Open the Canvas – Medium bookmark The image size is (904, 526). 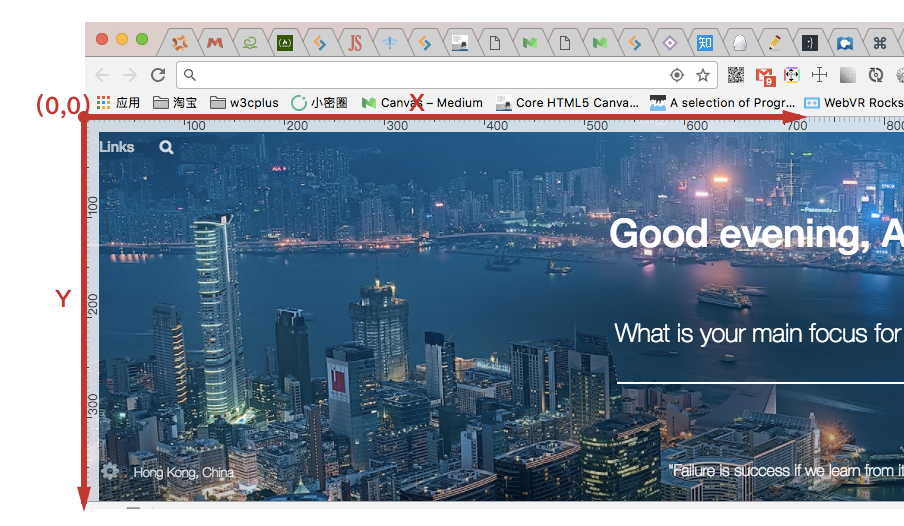(422, 103)
